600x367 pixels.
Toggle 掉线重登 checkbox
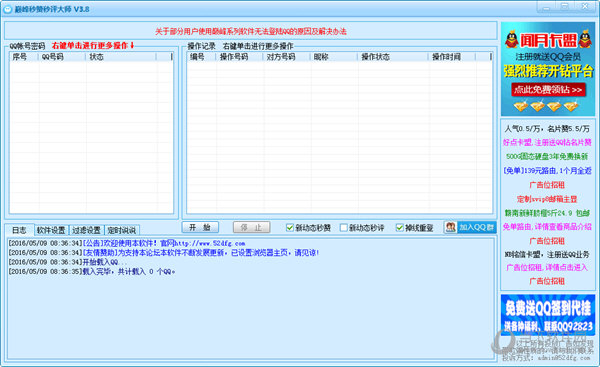pos(399,228)
